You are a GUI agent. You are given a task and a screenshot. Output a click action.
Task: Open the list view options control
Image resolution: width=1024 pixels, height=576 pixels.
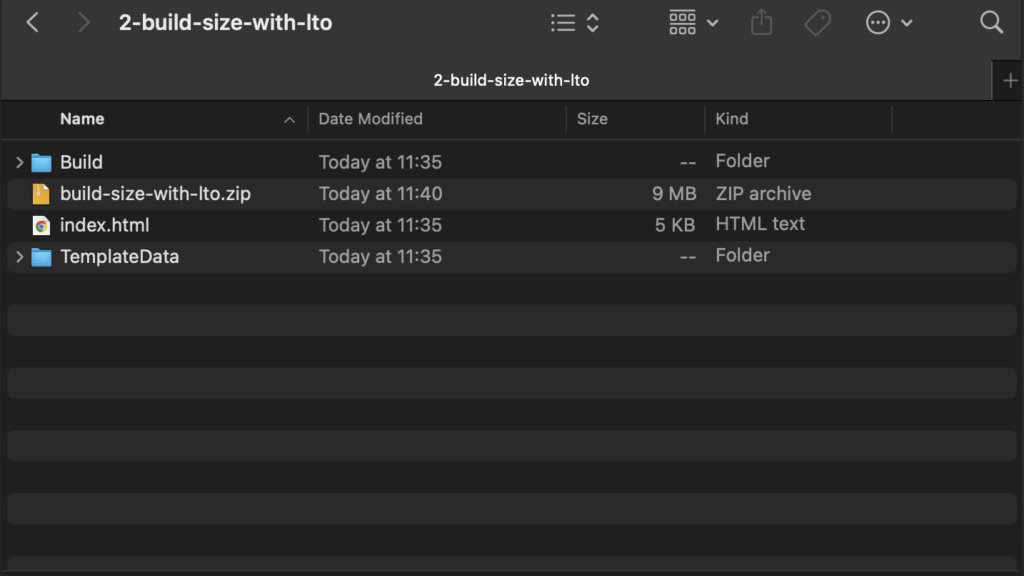[575, 23]
